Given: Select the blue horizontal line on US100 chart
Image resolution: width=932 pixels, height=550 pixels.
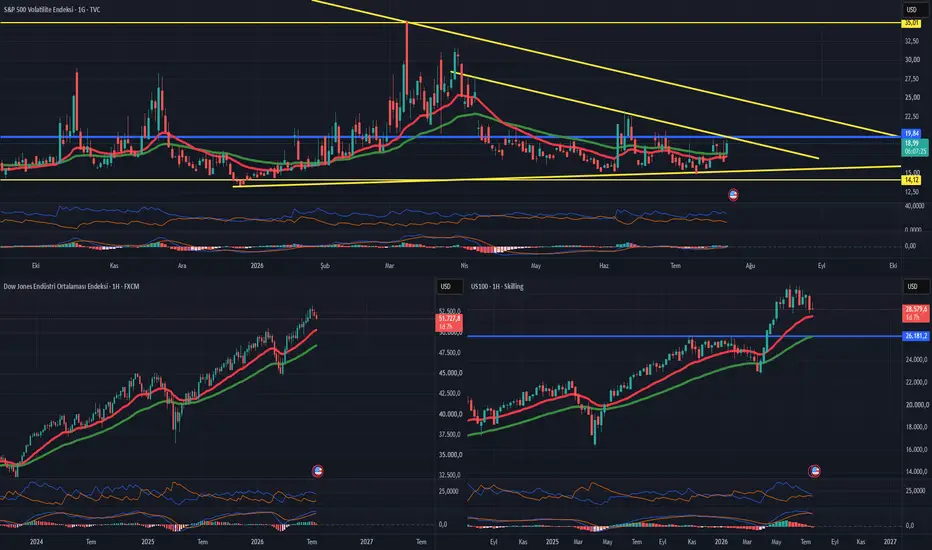Looking at the screenshot, I should coord(684,337).
